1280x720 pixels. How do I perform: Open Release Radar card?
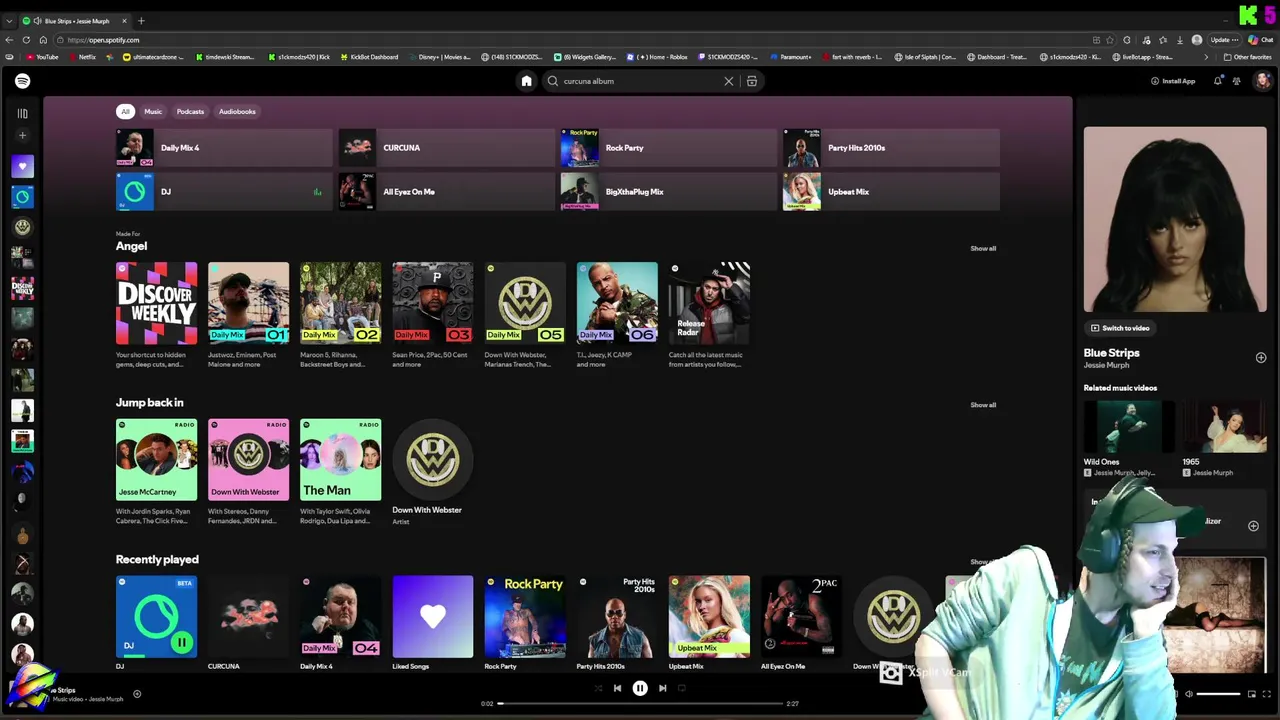tap(709, 316)
